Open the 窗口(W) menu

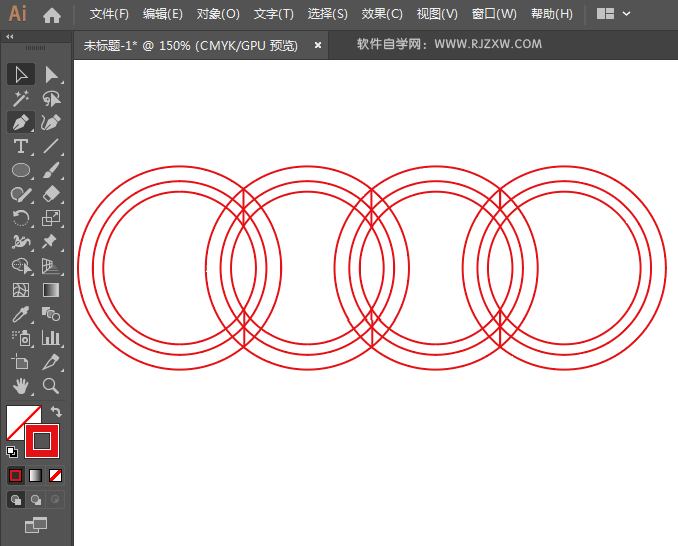[x=494, y=14]
